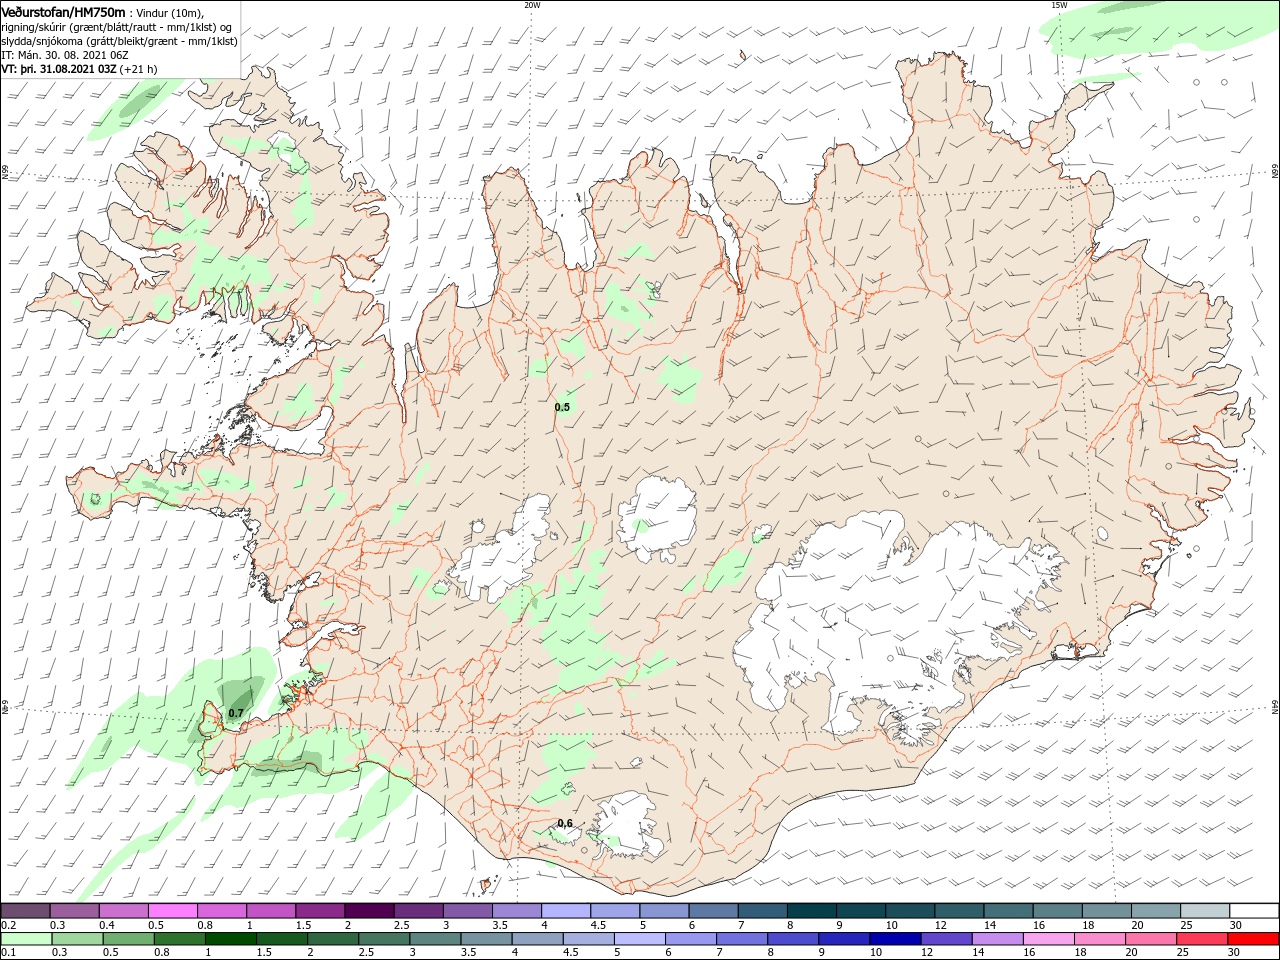
Task: Click the 0.7 precipitation value near Reykjanes
Action: pyautogui.click(x=236, y=713)
